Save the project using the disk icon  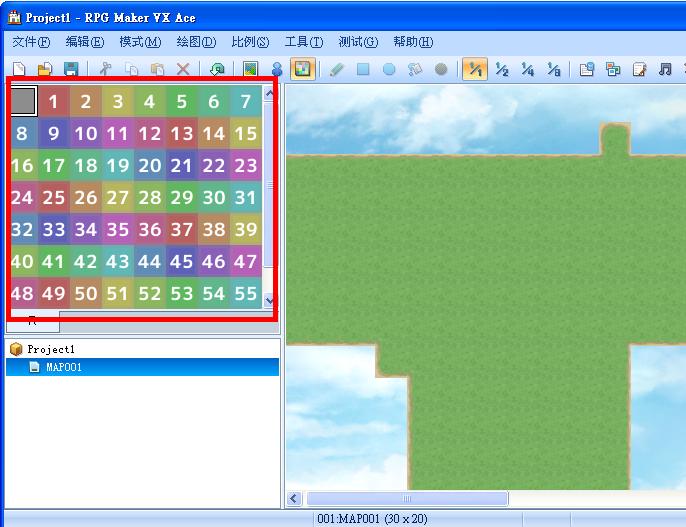coord(70,69)
